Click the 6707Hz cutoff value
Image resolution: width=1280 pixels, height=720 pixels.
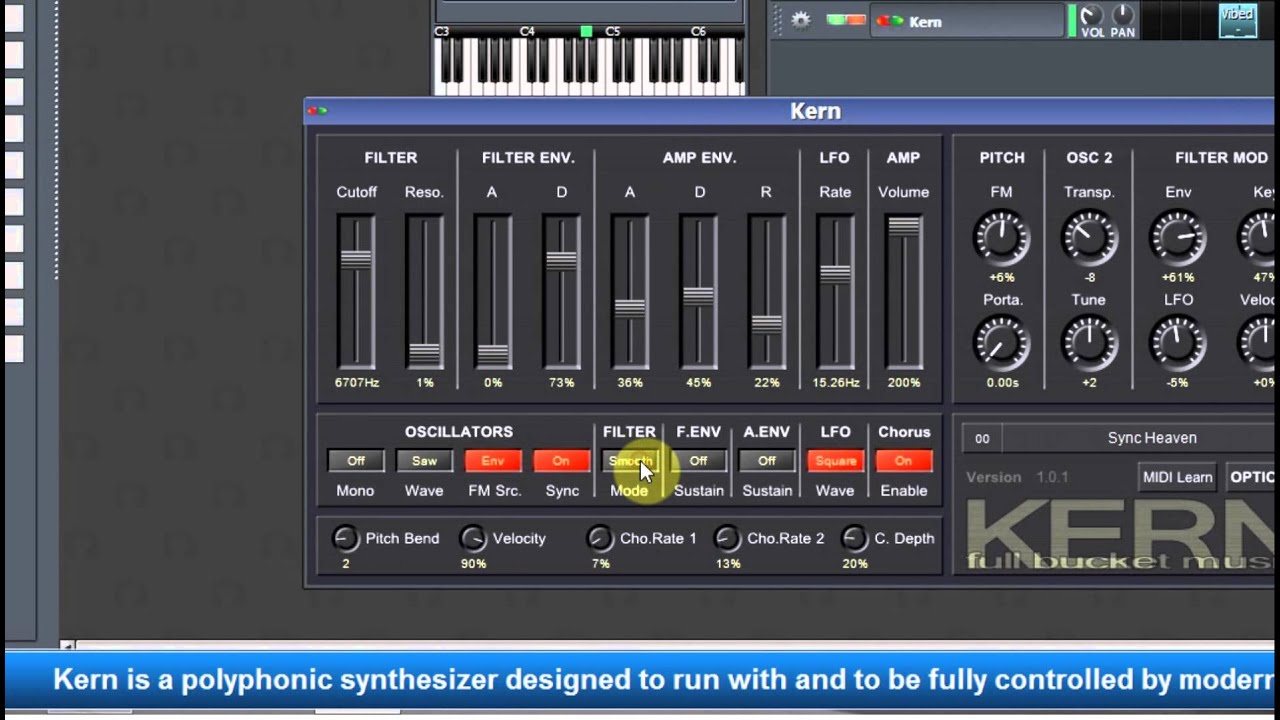(x=357, y=383)
